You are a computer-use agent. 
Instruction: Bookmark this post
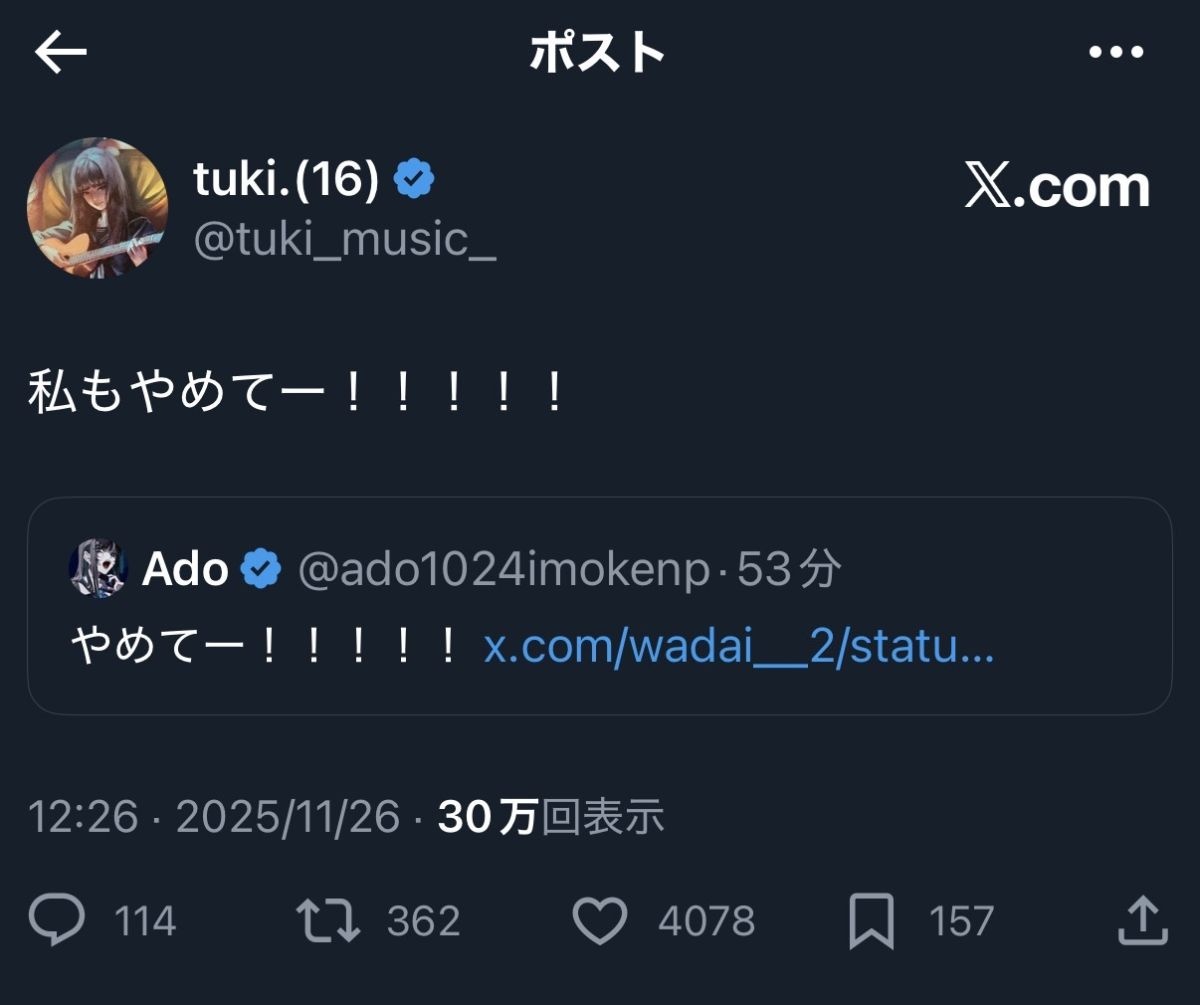[871, 921]
